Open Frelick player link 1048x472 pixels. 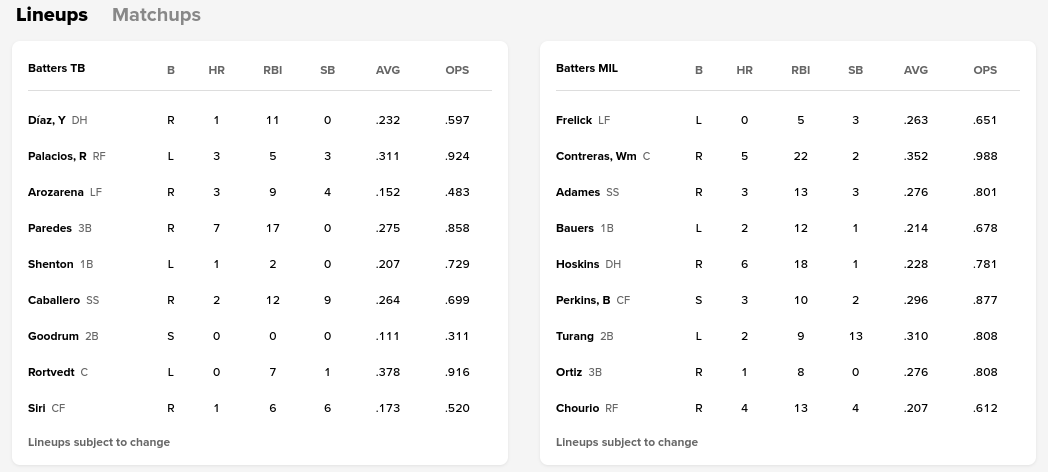point(574,120)
